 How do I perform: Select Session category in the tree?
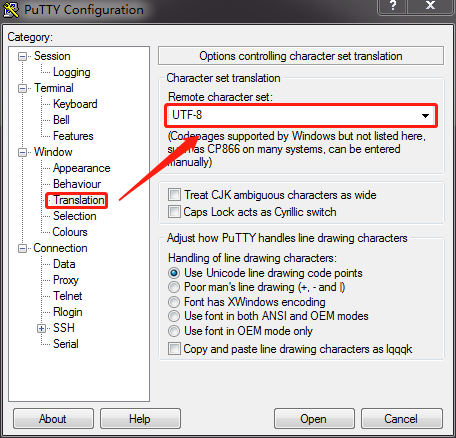pos(52,56)
